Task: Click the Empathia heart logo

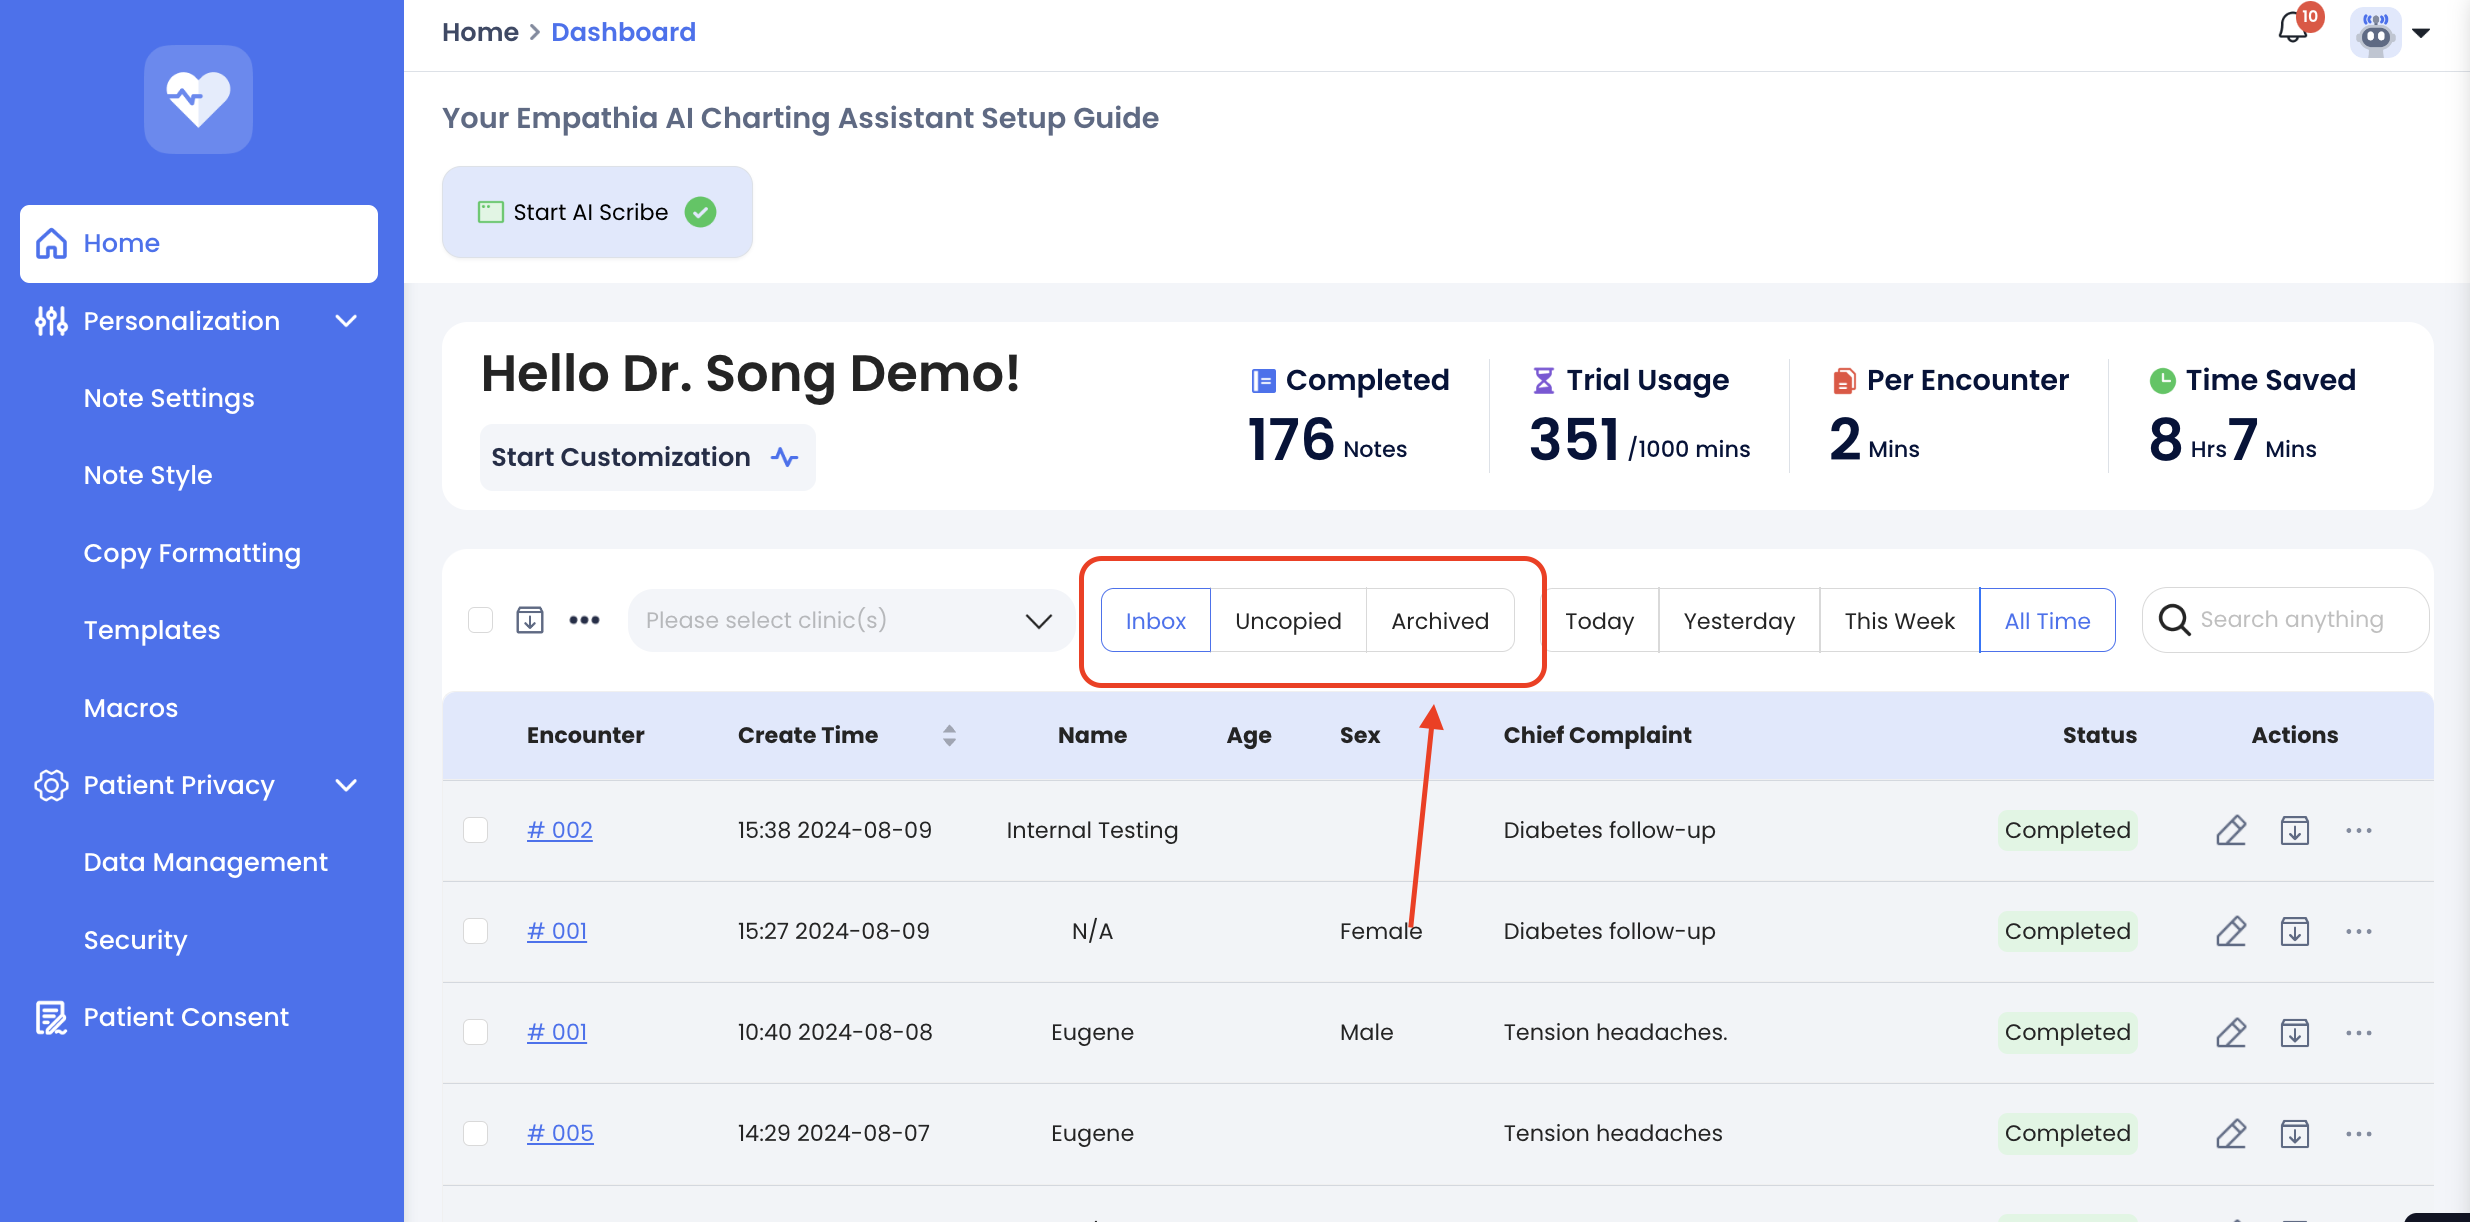Action: (198, 99)
